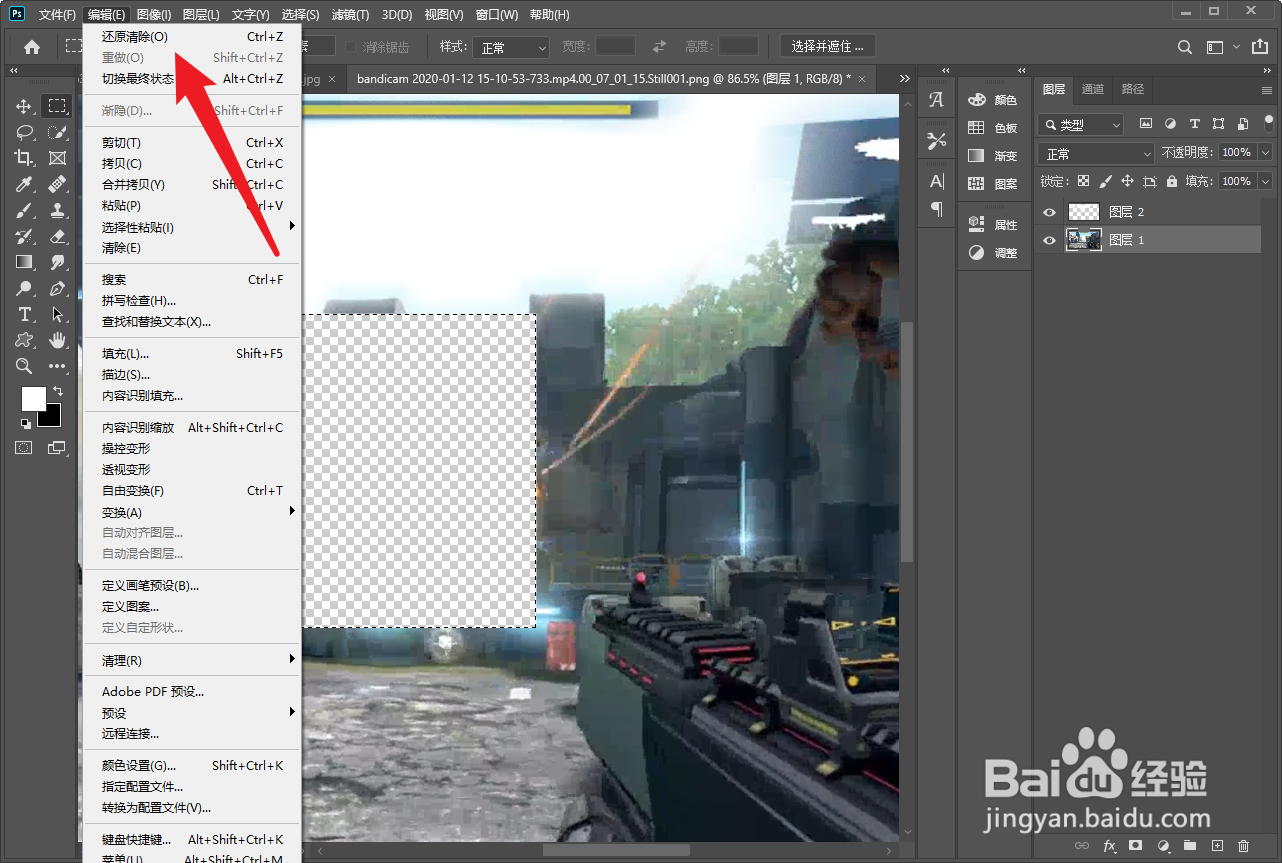Select the Smudge tool
Screen dimensions: 1282x863
(57, 262)
